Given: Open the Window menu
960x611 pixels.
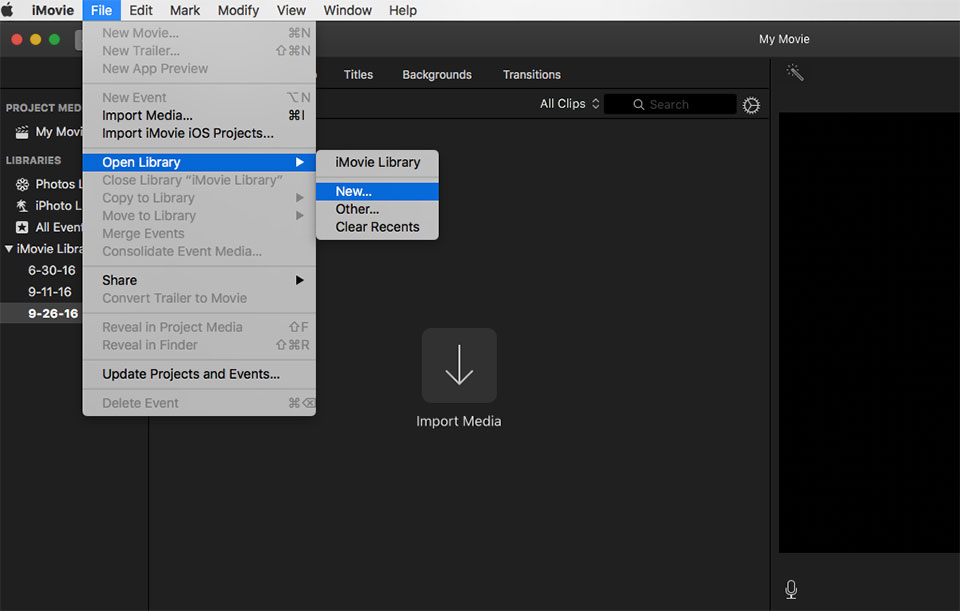Looking at the screenshot, I should click(x=348, y=10).
